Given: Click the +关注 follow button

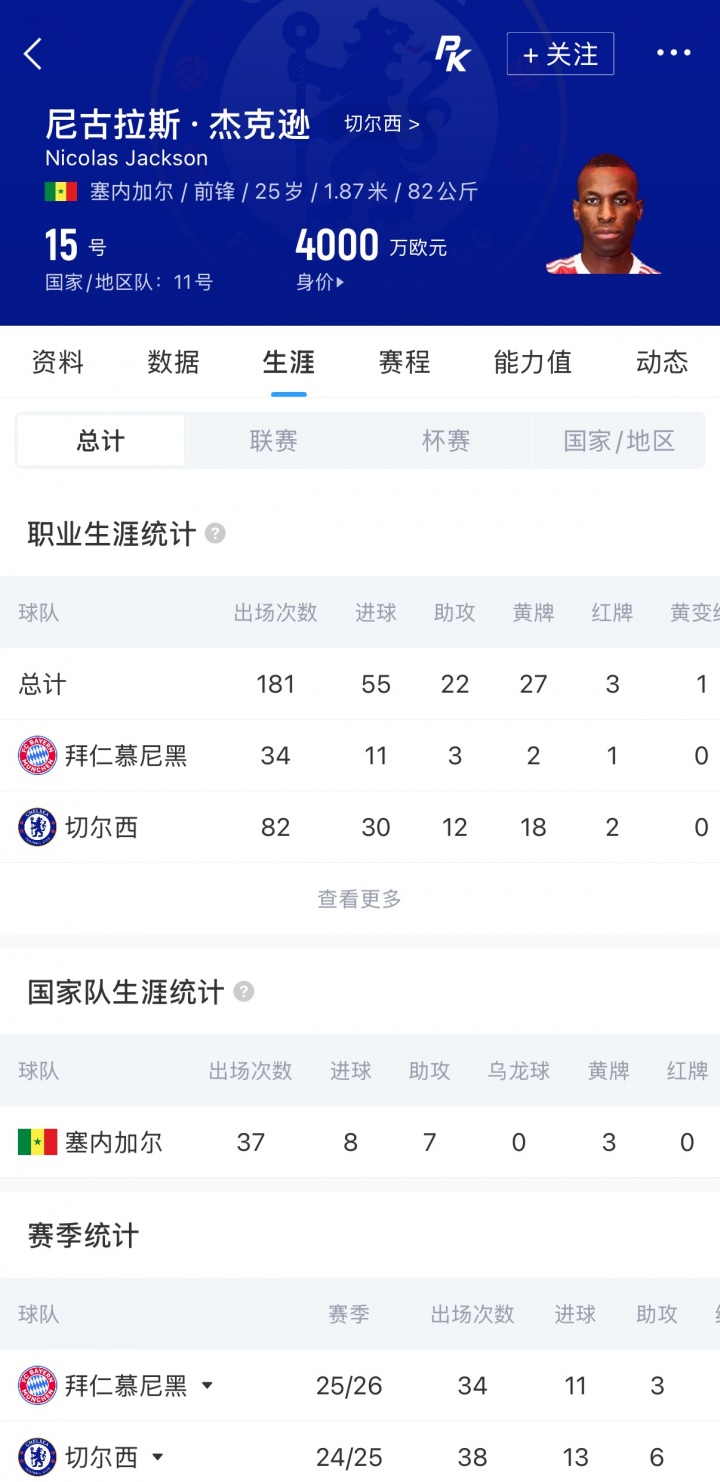Looking at the screenshot, I should 560,54.
